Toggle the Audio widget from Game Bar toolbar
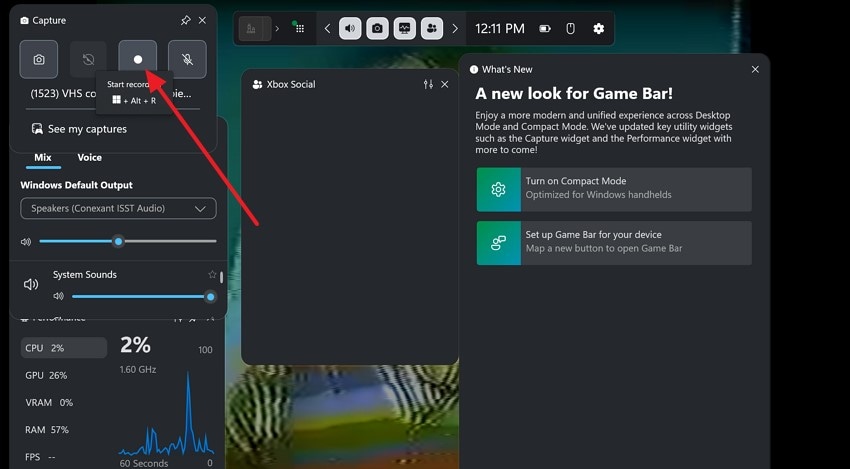The image size is (850, 469). tap(350, 29)
